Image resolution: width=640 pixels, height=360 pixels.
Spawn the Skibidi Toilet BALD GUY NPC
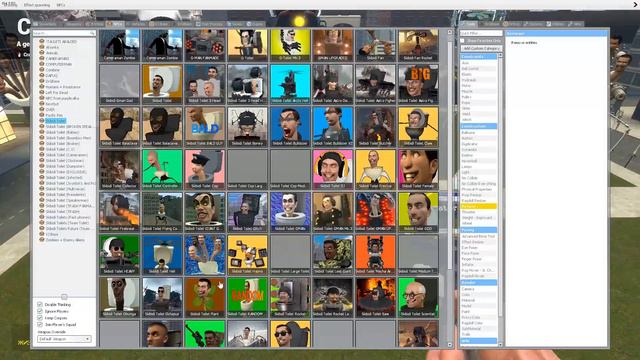coord(205,127)
